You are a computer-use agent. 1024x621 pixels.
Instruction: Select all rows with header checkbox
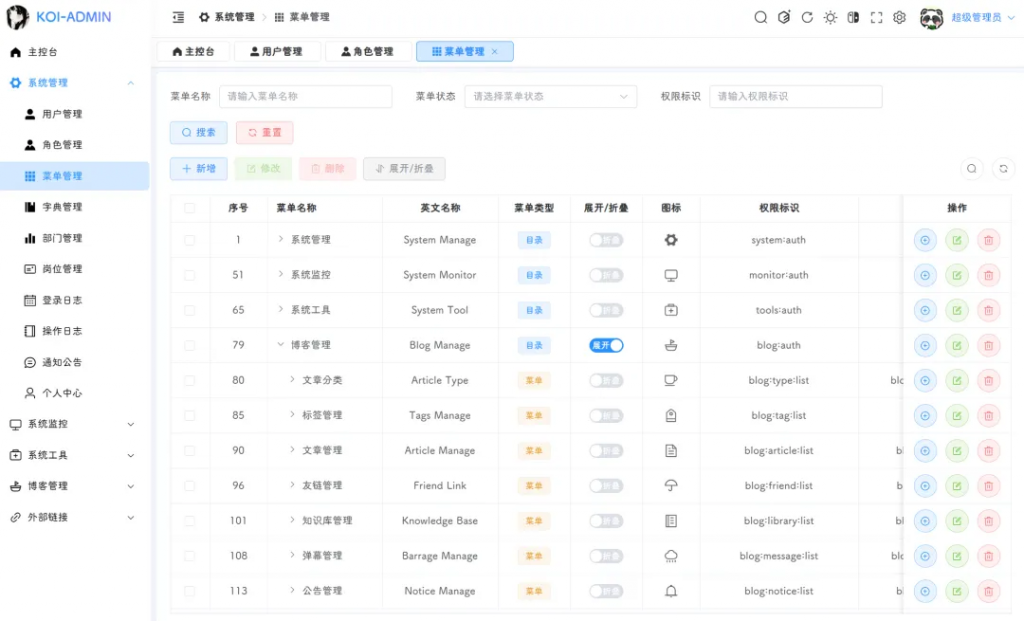189,208
